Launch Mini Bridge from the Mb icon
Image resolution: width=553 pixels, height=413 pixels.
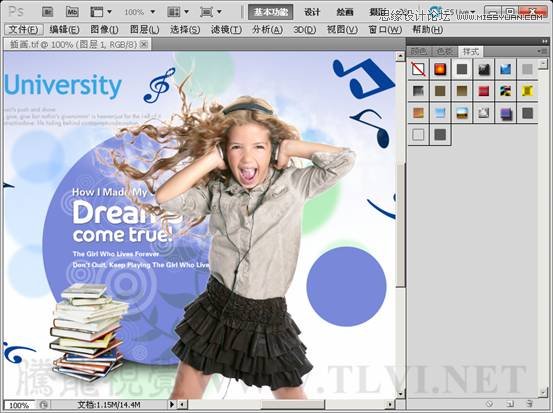[x=72, y=12]
